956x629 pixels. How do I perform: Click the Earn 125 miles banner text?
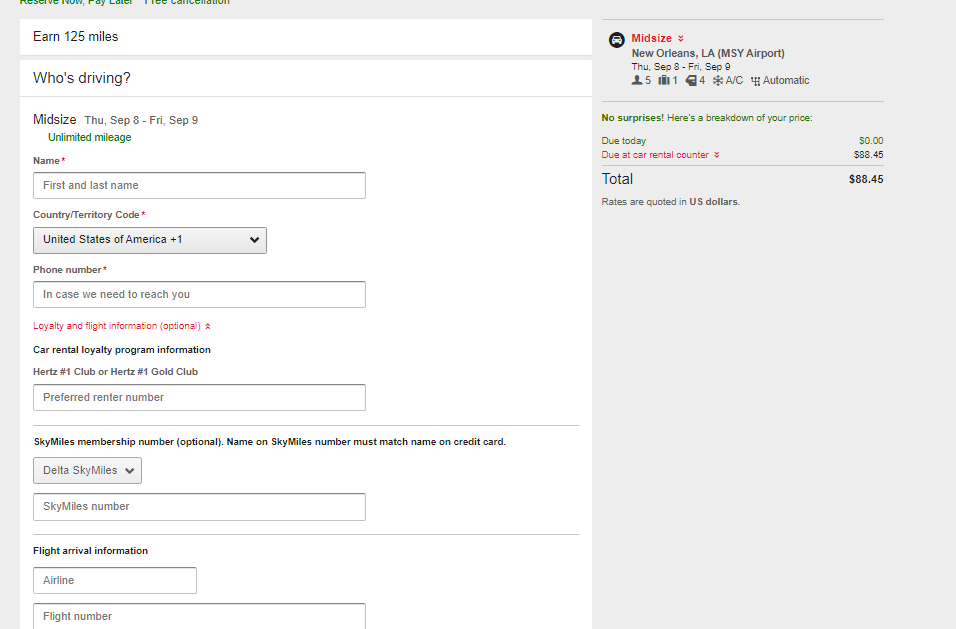76,37
